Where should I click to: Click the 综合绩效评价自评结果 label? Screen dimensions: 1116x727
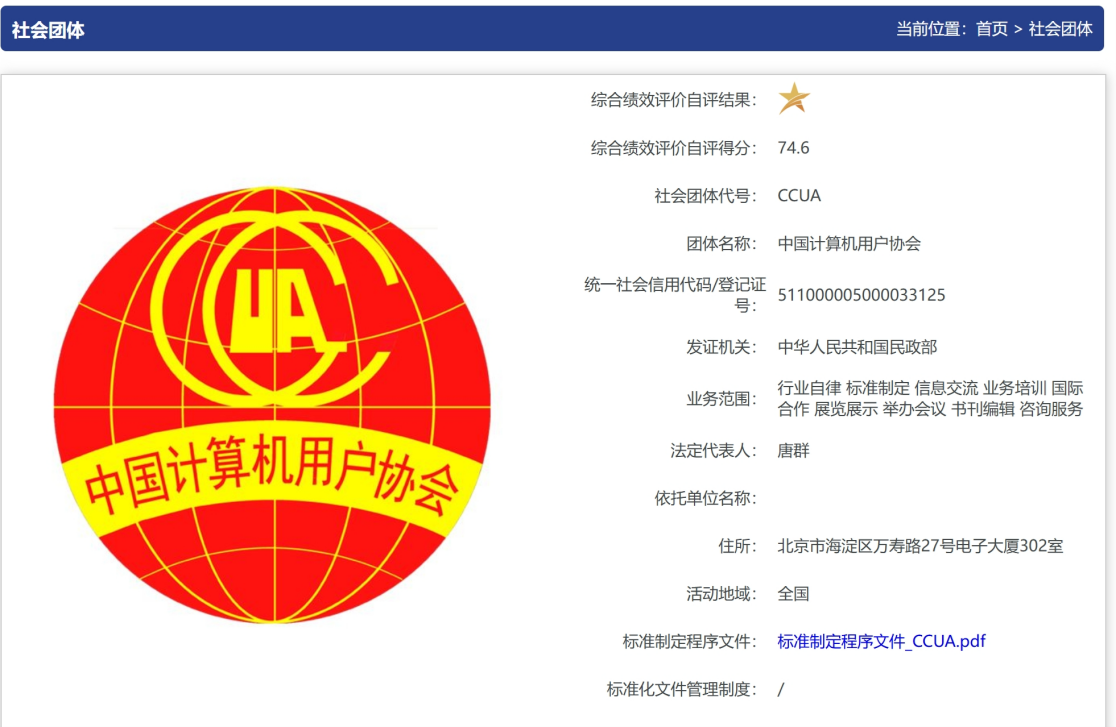coord(673,100)
